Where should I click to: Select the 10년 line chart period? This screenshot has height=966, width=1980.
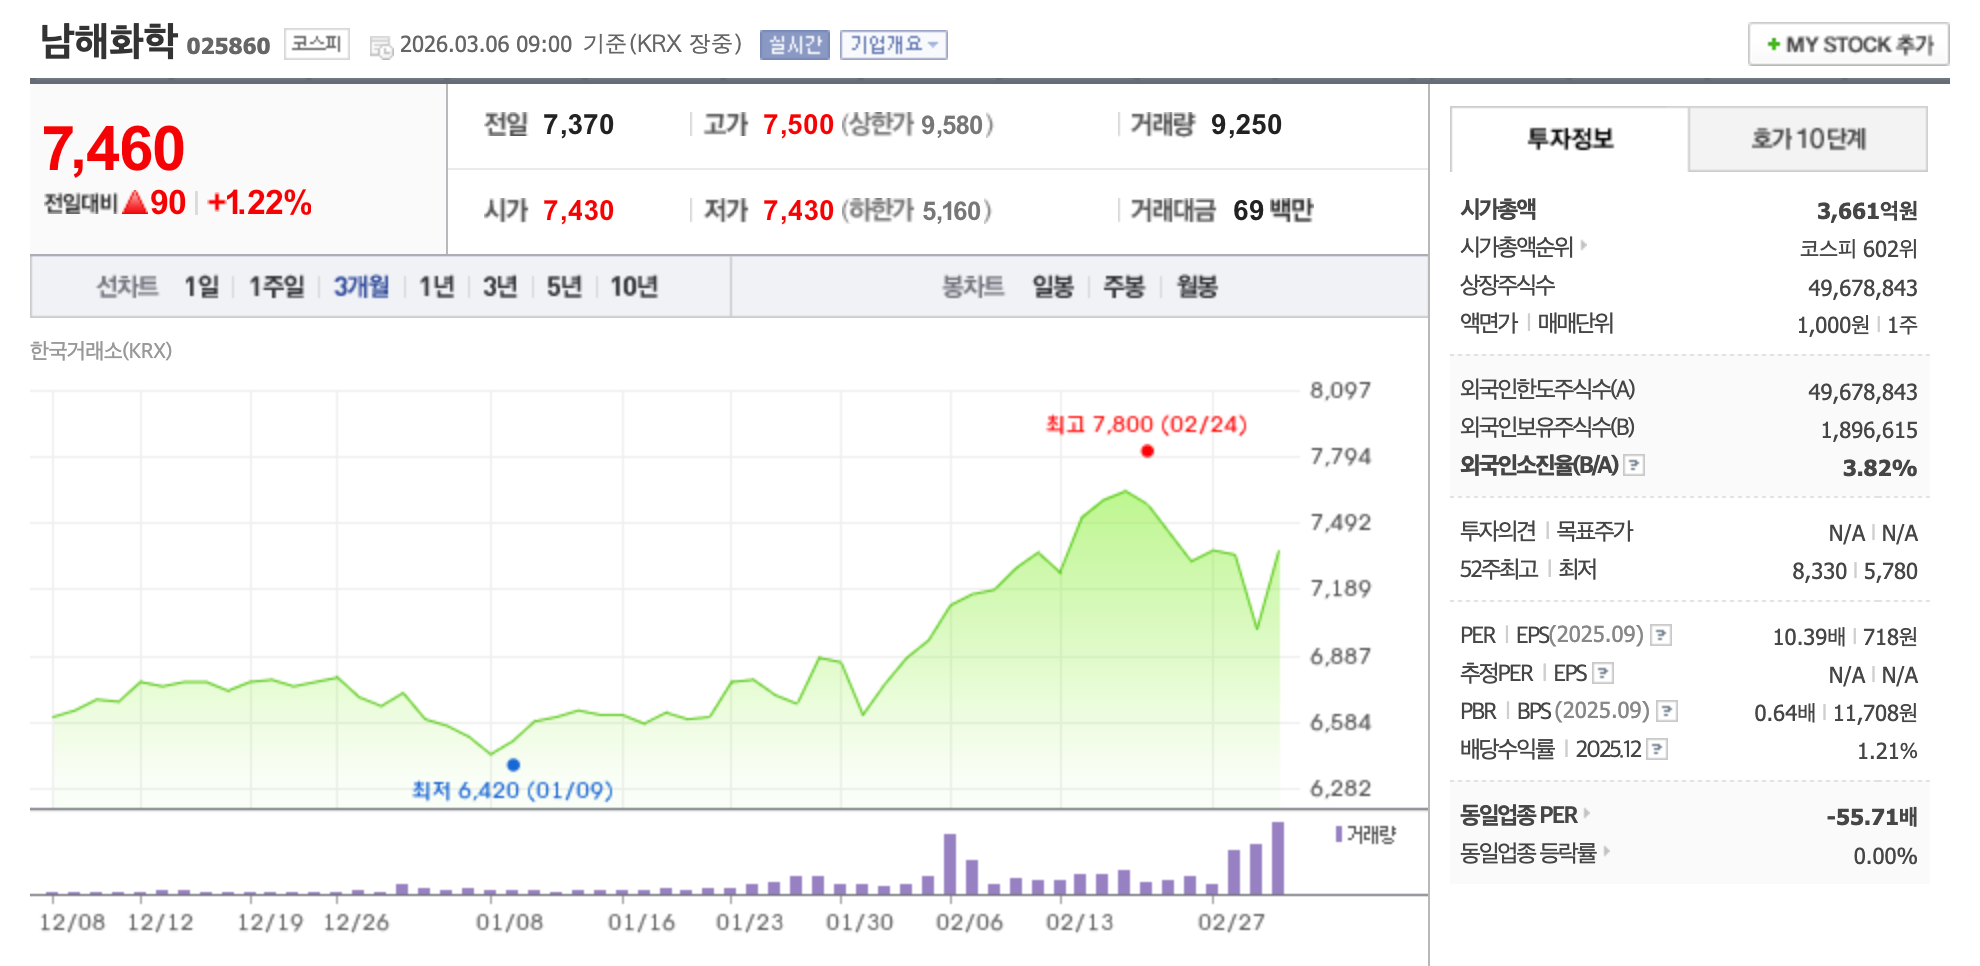coord(634,287)
